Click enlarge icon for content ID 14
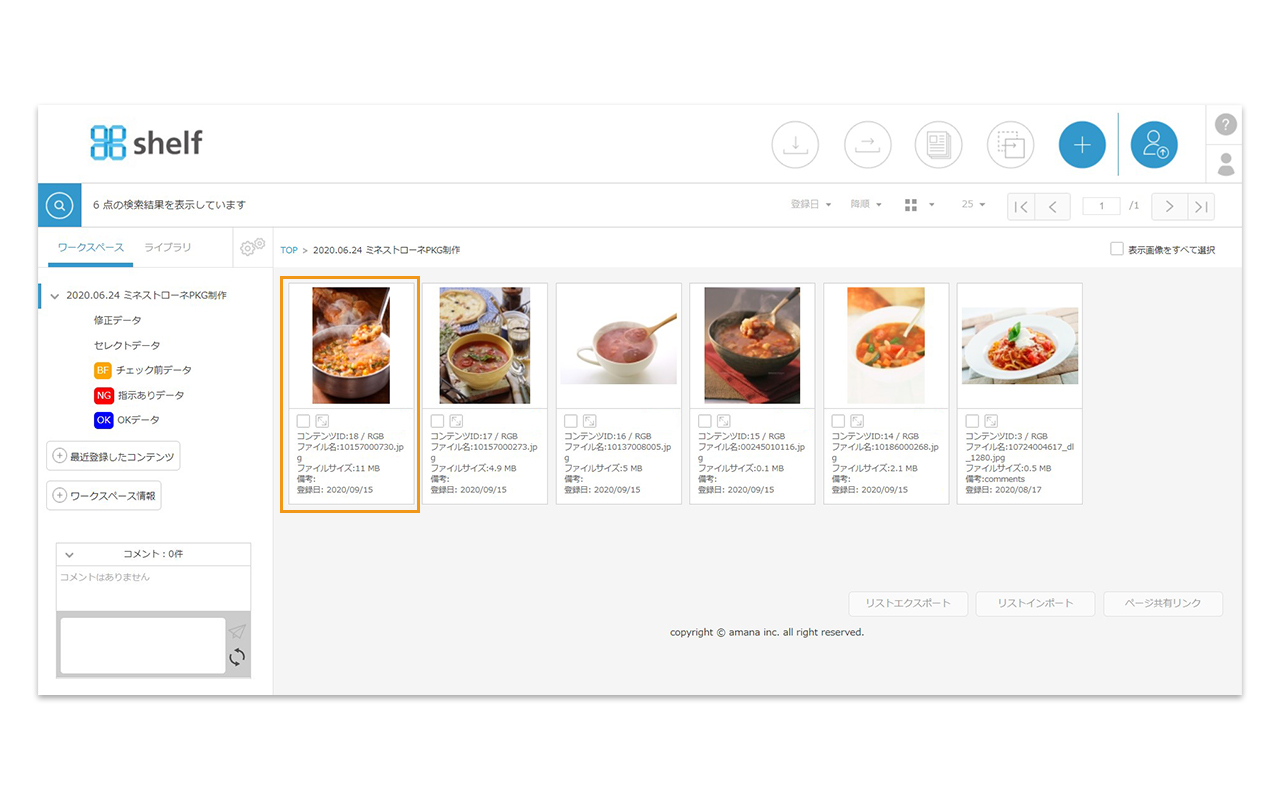The width and height of the screenshot is (1280, 800). (x=858, y=421)
